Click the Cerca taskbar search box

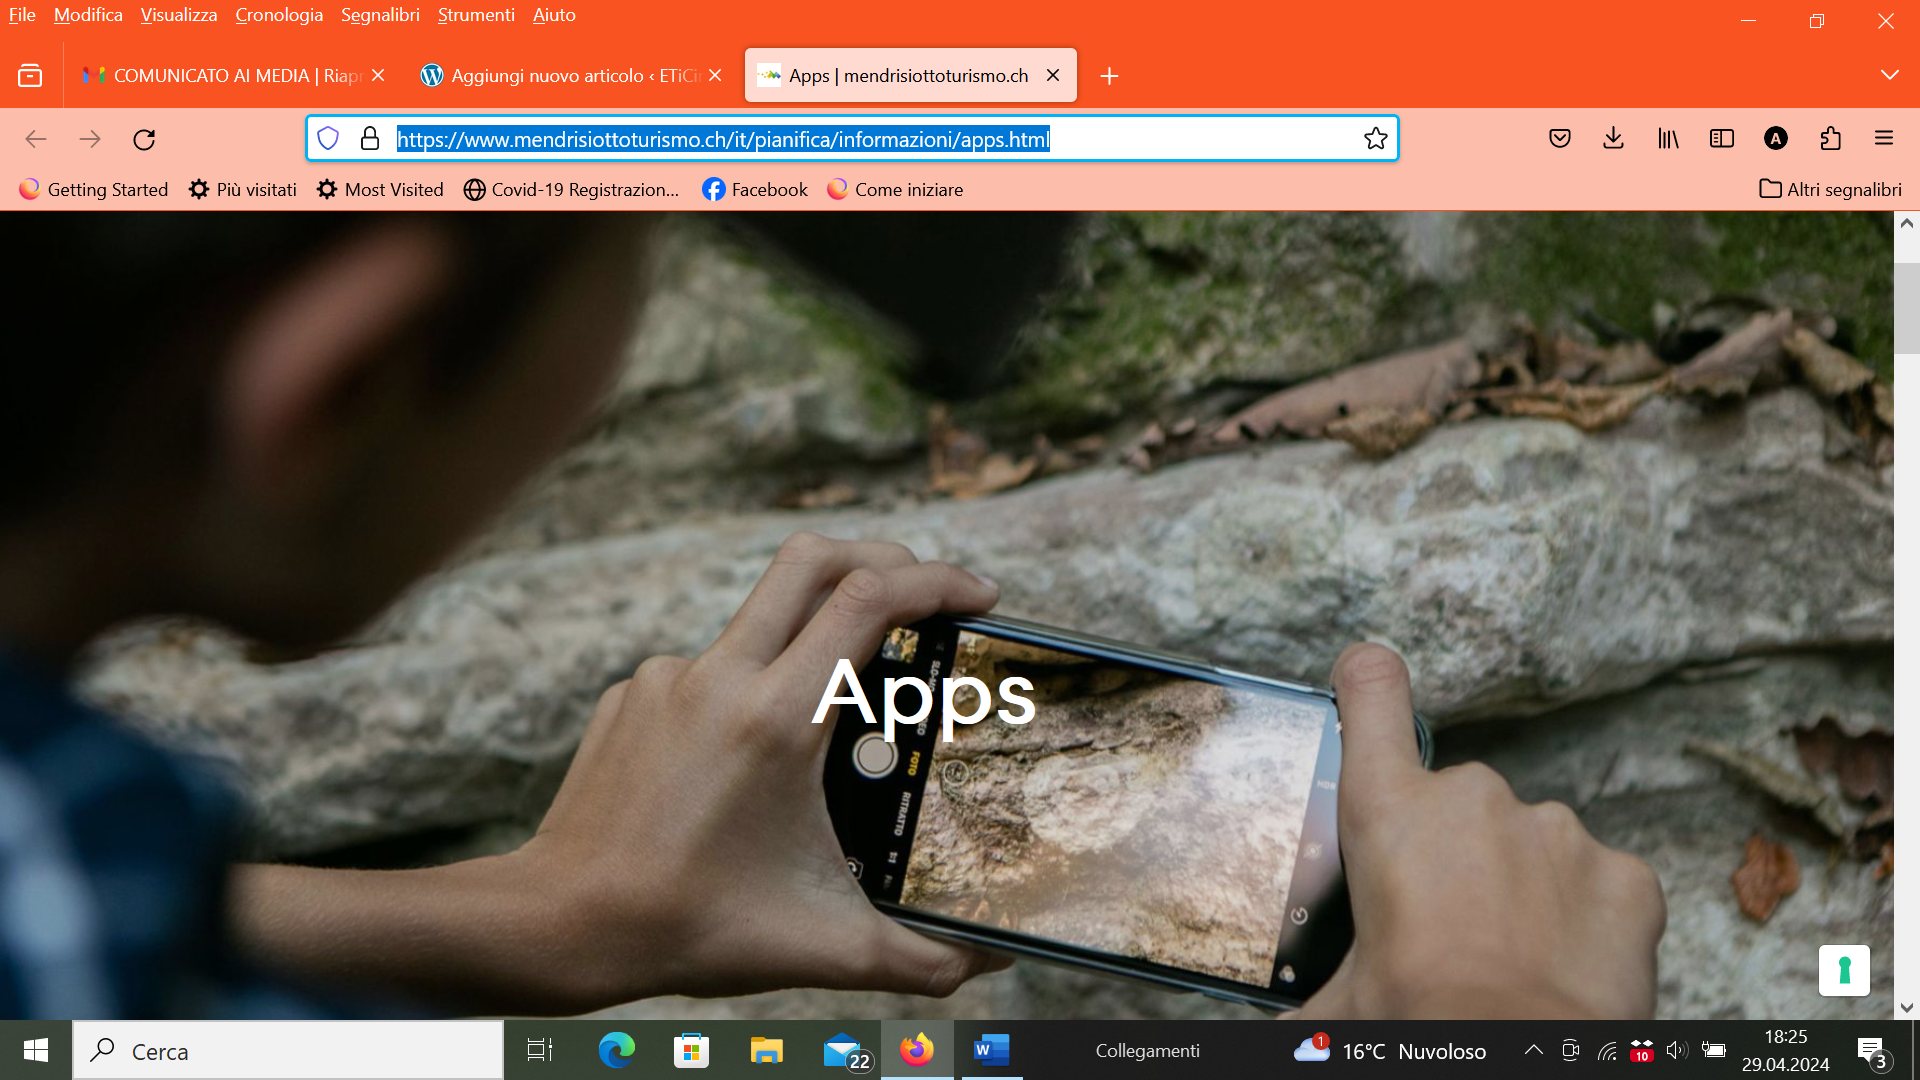pos(288,1051)
